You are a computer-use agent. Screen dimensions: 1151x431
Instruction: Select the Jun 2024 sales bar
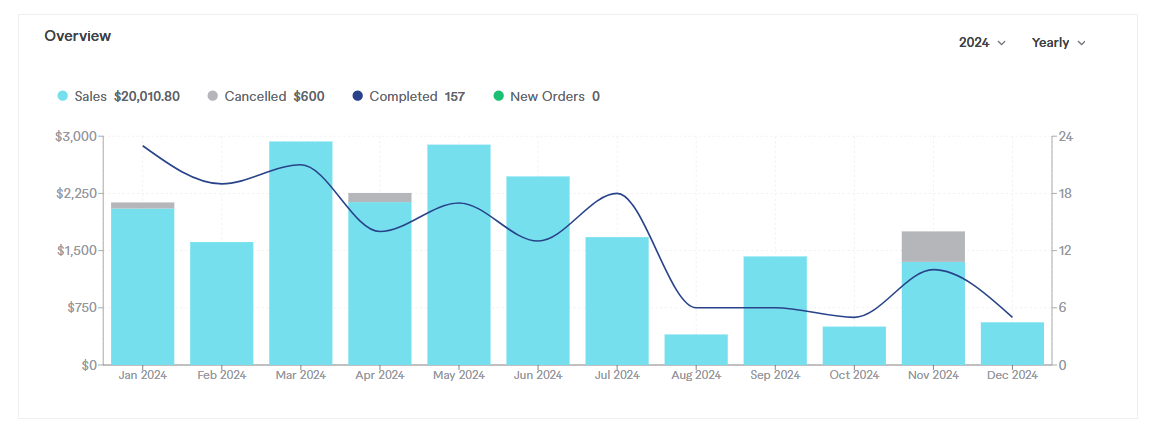tap(538, 270)
